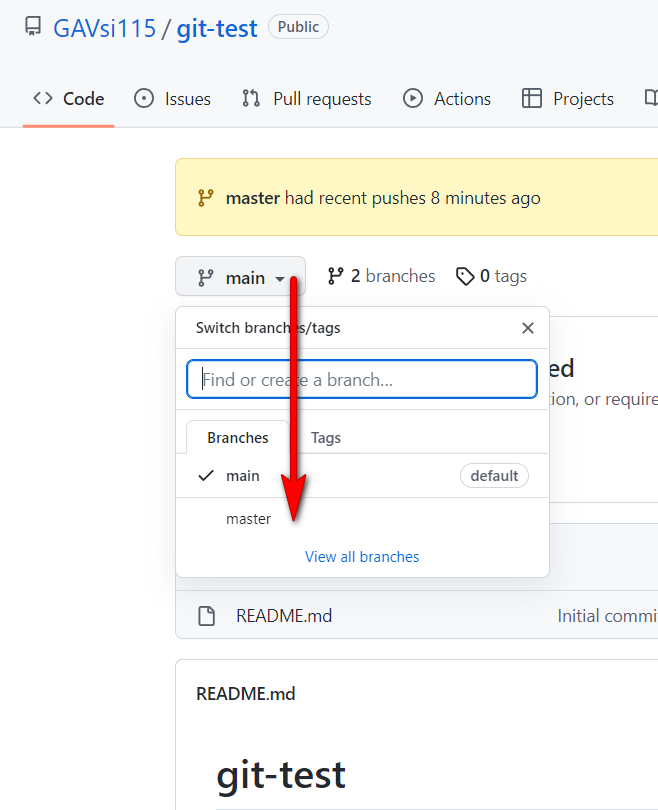658x810 pixels.
Task: Click the repository icon beside GAVsi115
Action: point(33,26)
